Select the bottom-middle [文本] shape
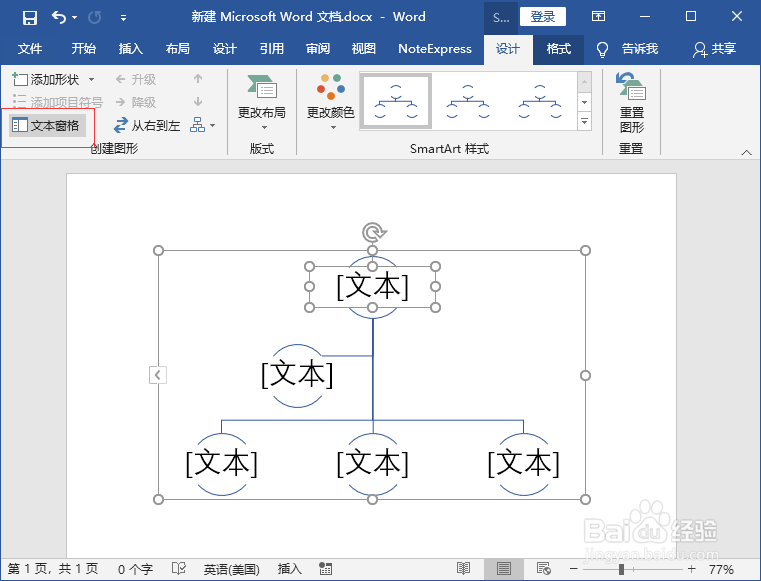Image resolution: width=761 pixels, height=581 pixels. pos(372,464)
